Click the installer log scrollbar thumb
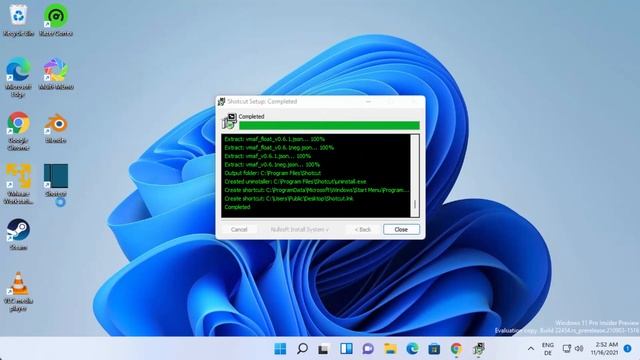 point(415,204)
